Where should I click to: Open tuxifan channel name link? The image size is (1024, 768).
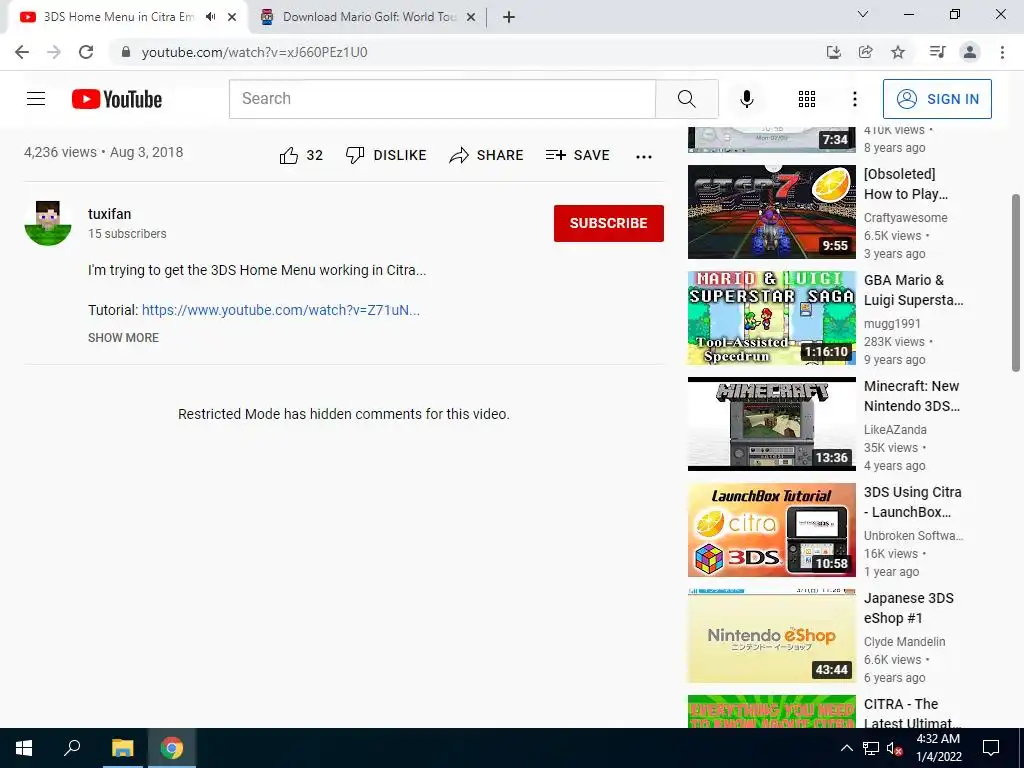tap(110, 214)
